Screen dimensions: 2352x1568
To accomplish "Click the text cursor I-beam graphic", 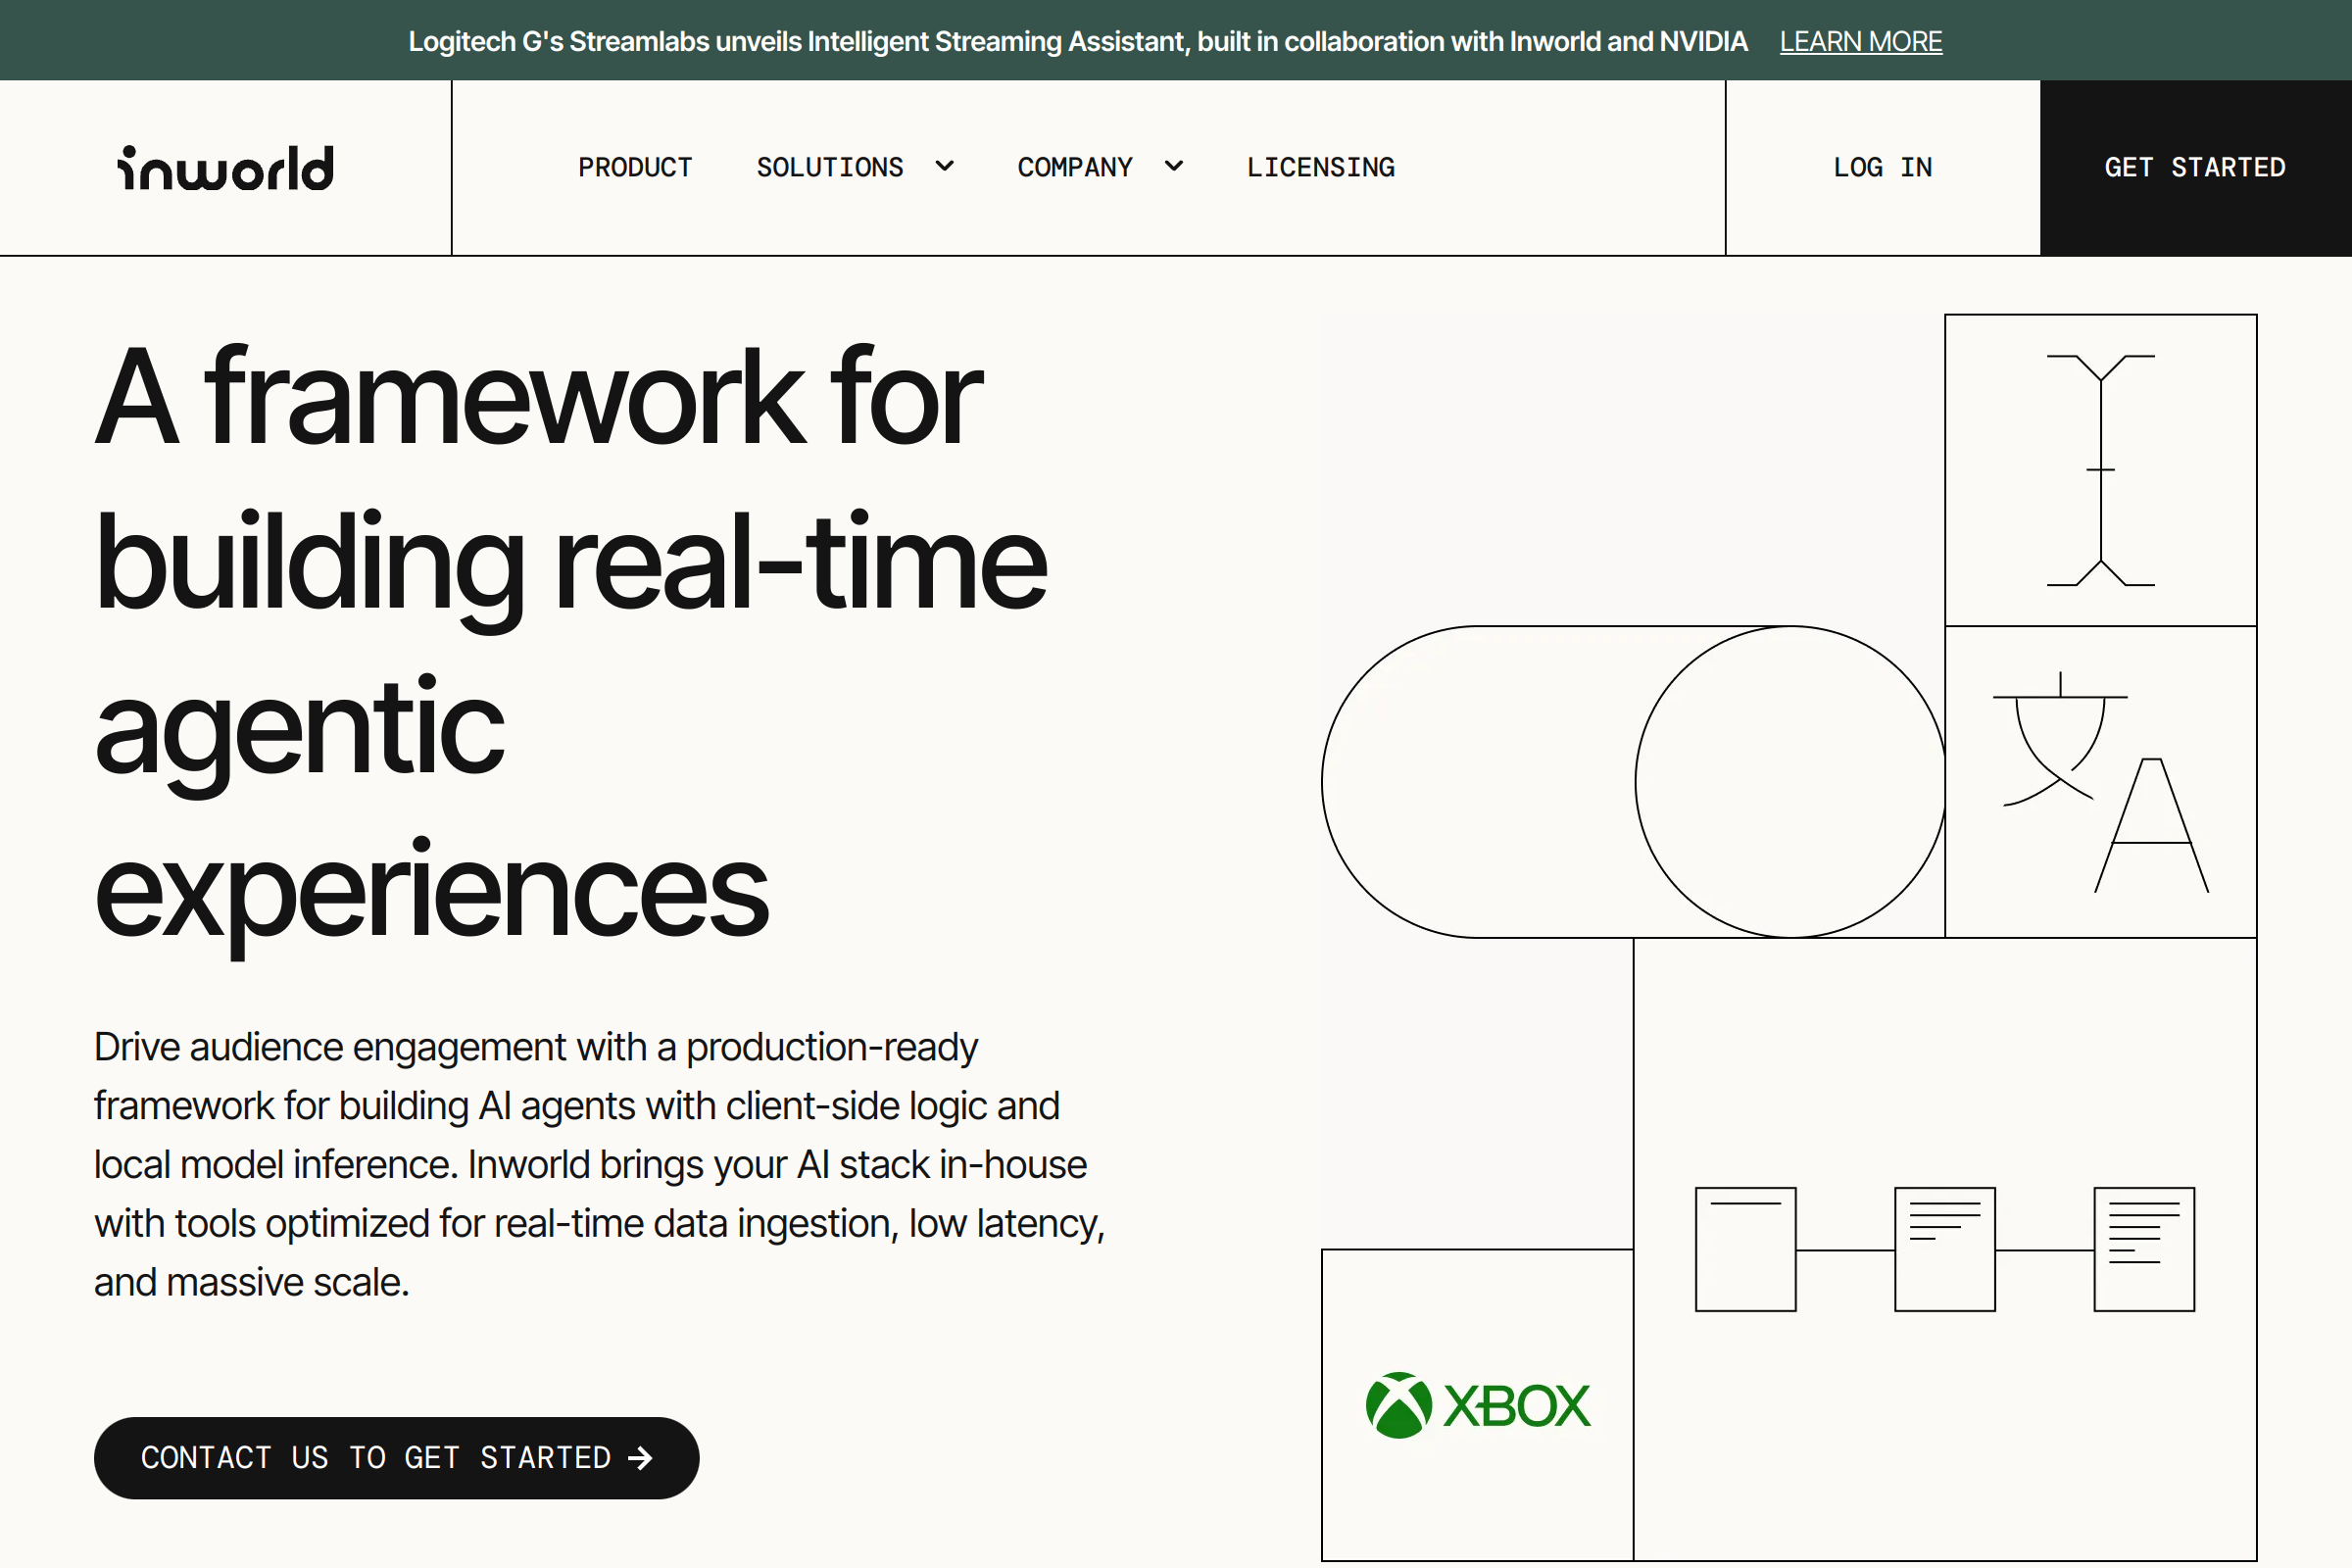I will 2100,470.
